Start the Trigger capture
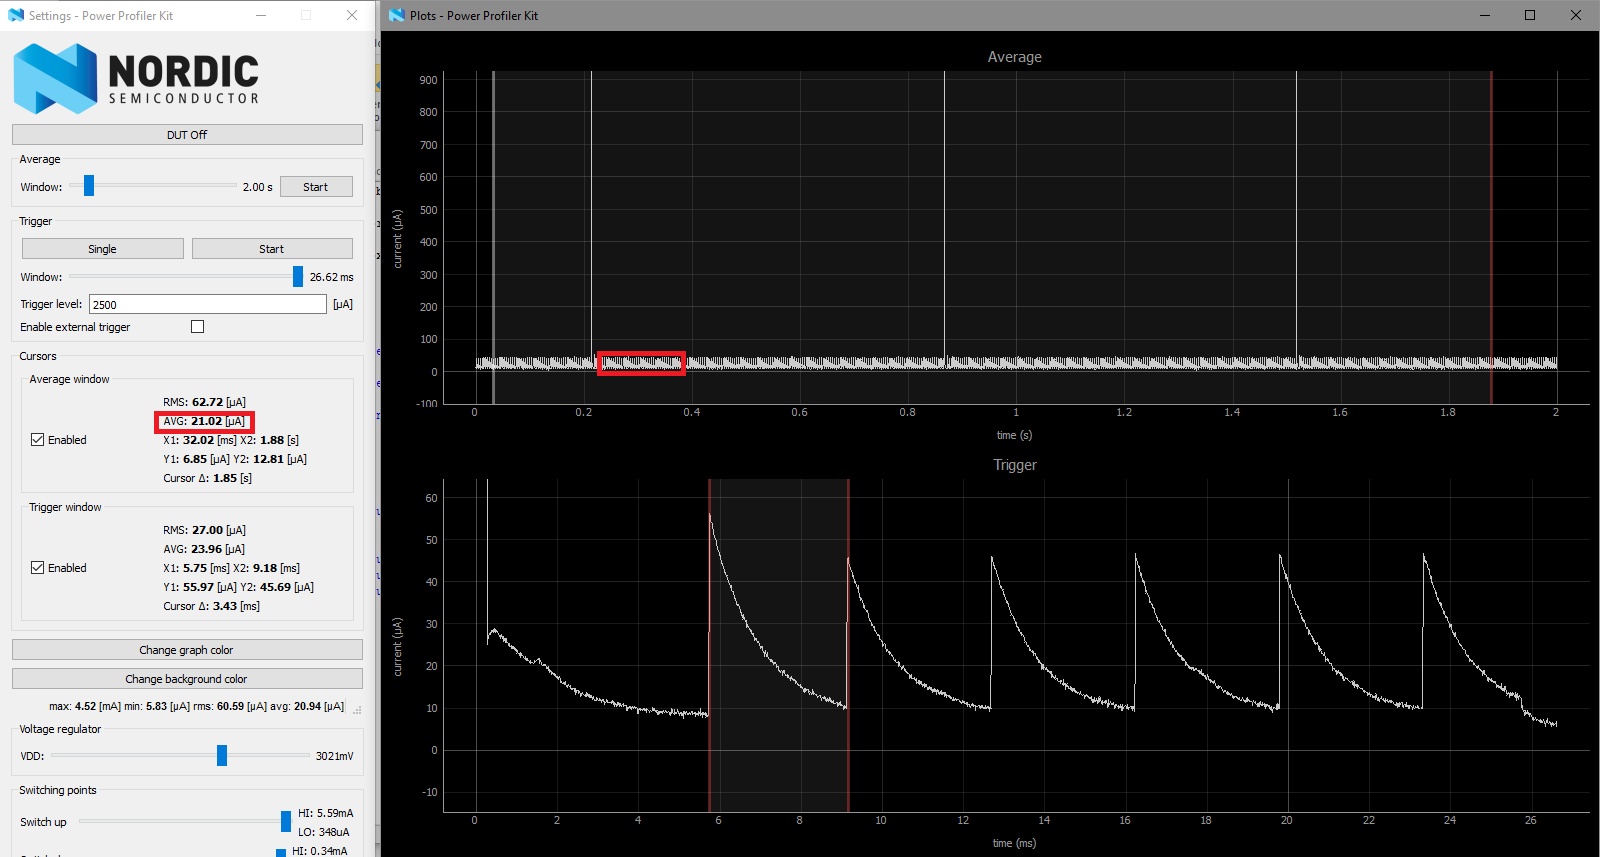The image size is (1601, 857). (272, 249)
